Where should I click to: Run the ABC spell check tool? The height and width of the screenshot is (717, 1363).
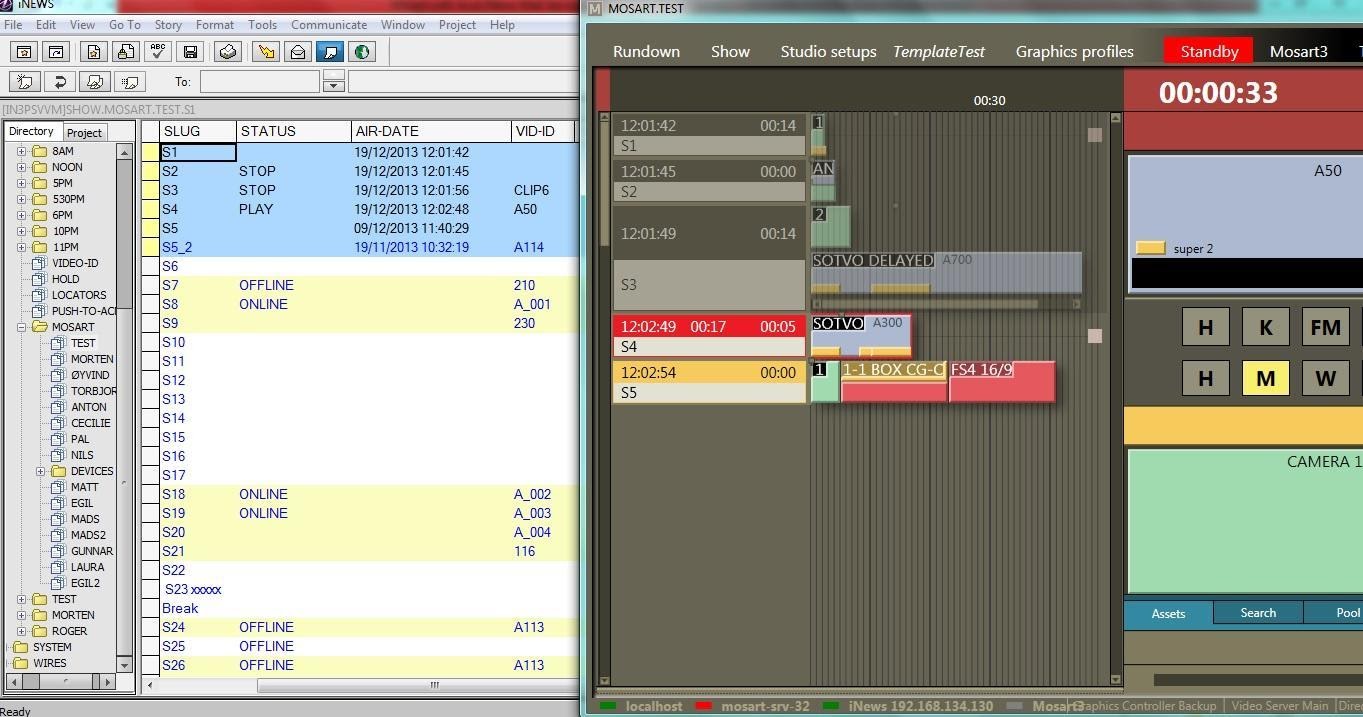coord(158,52)
